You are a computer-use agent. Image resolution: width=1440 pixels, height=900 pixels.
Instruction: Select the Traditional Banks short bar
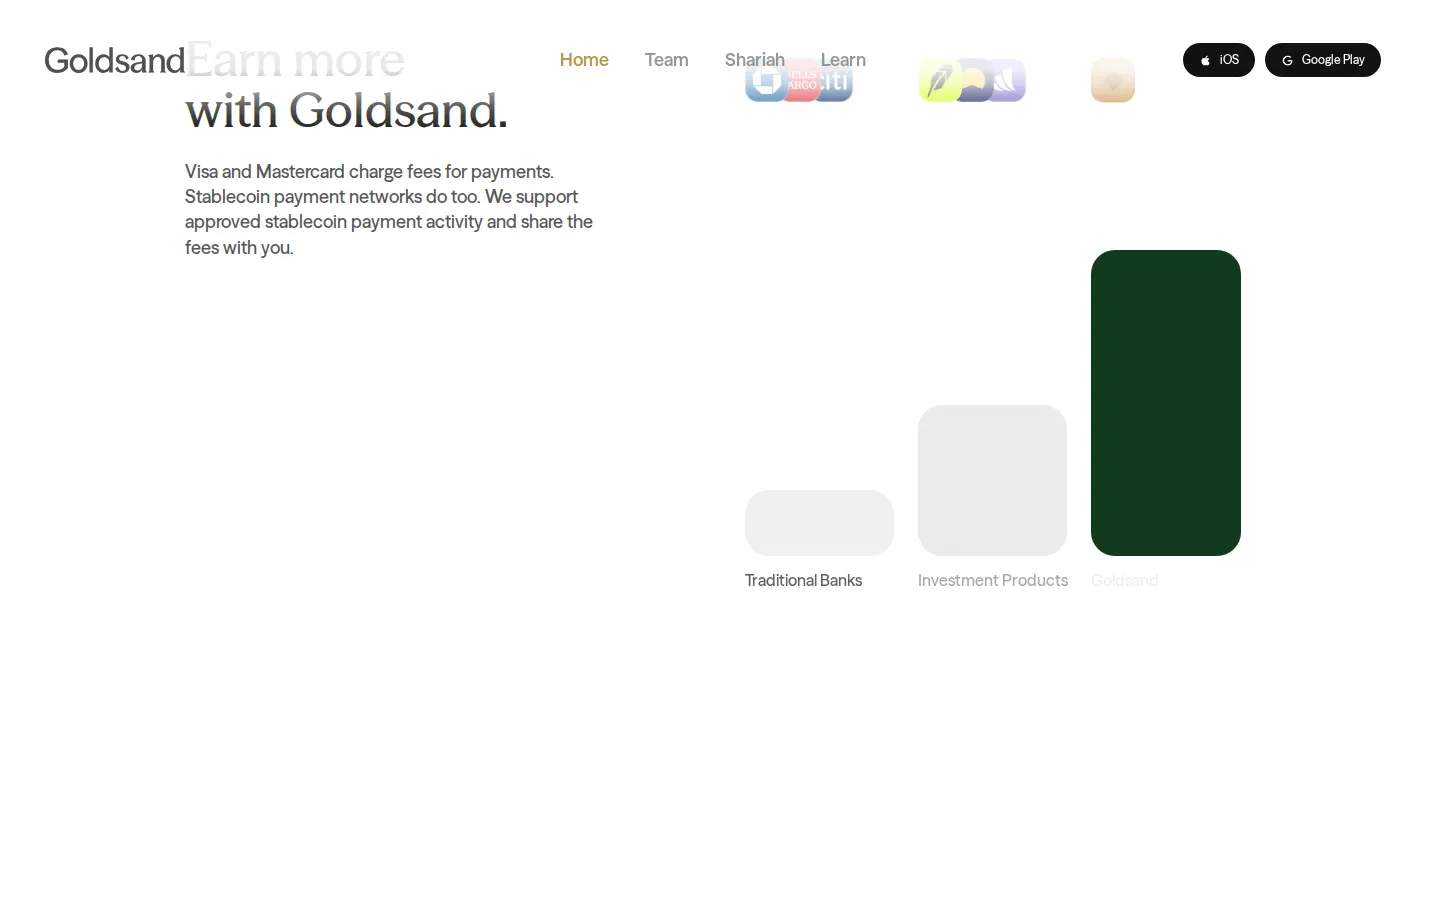[819, 523]
